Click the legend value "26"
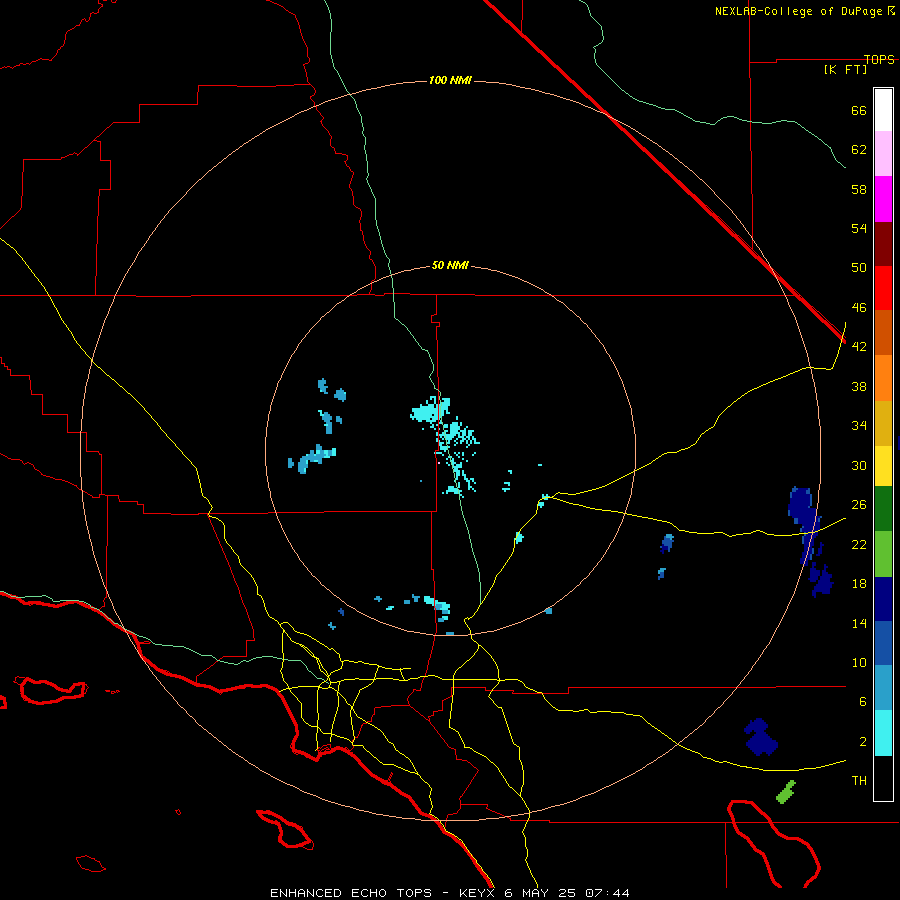 (x=859, y=505)
